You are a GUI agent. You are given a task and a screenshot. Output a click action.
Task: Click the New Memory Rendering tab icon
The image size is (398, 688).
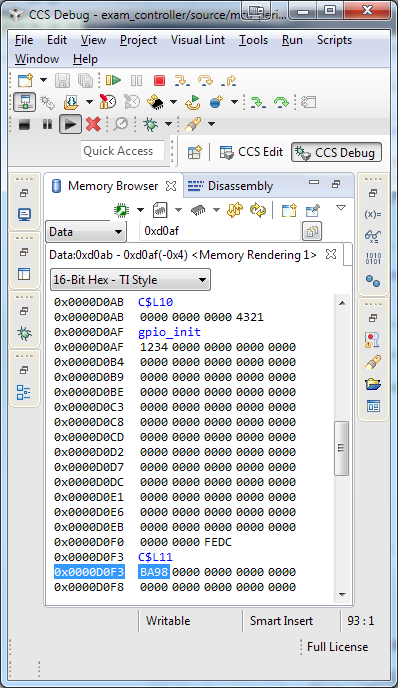(x=289, y=210)
